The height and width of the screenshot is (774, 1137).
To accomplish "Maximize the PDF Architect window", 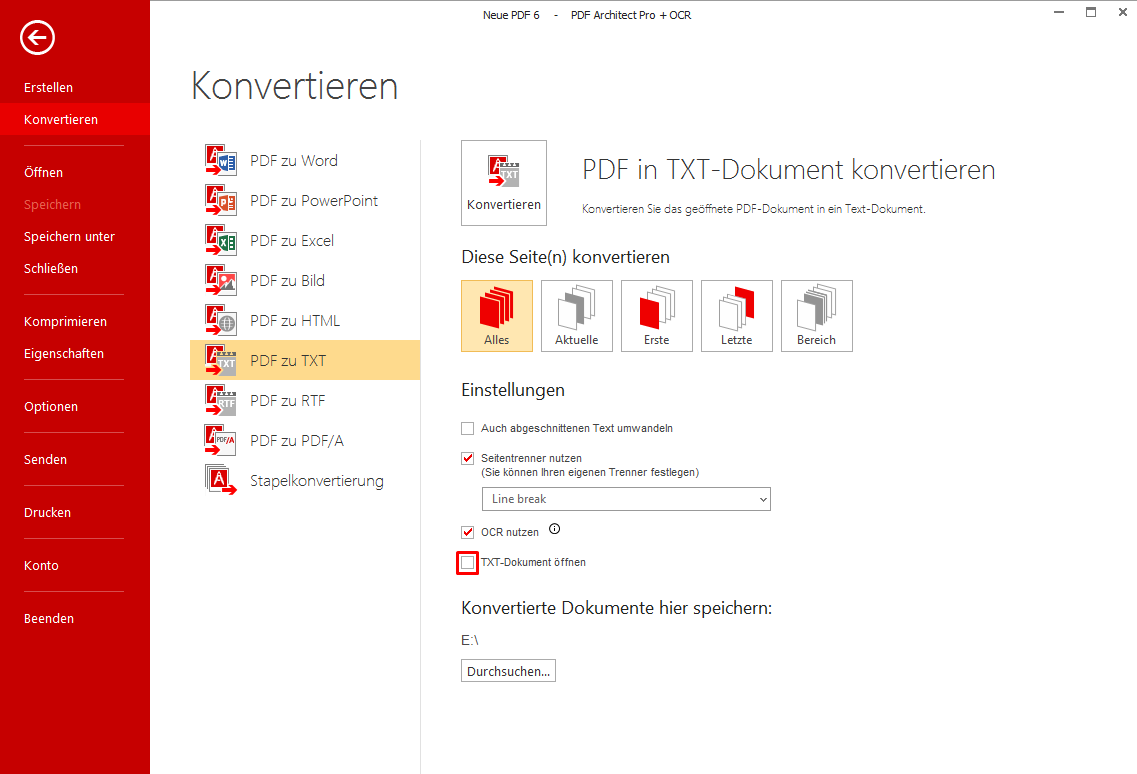I will (x=1091, y=12).
